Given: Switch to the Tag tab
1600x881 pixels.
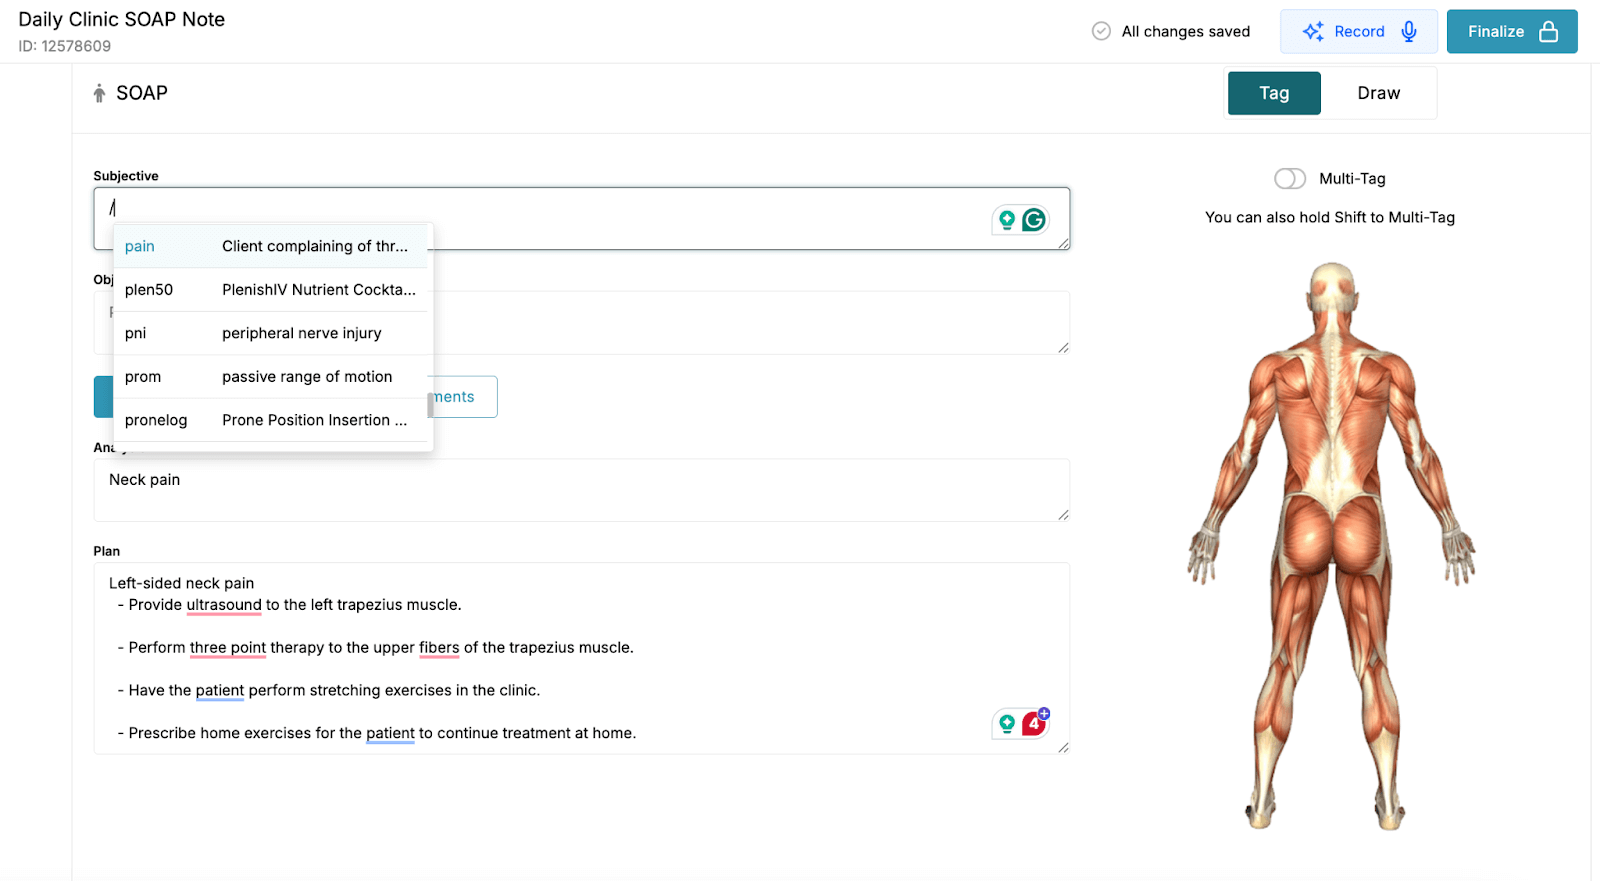Looking at the screenshot, I should tap(1274, 93).
